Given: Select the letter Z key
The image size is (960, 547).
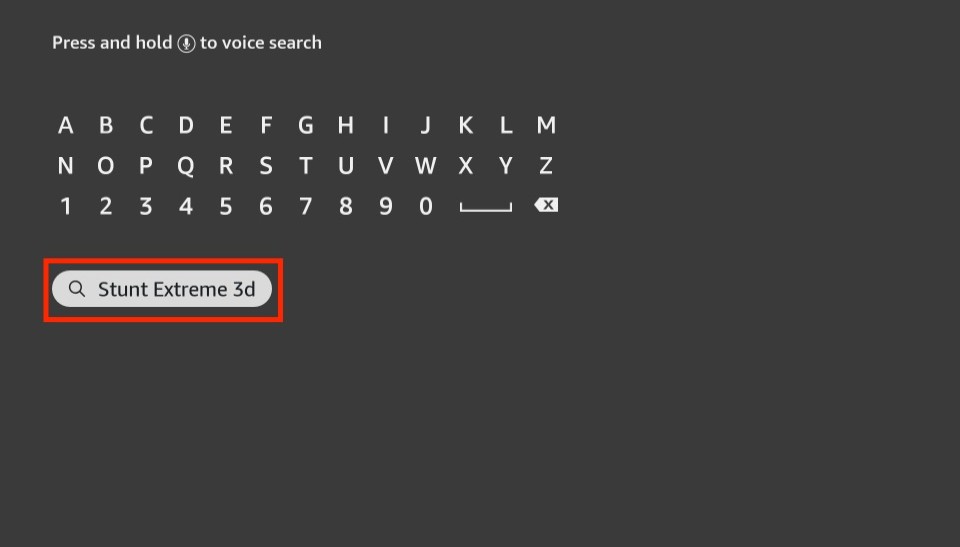Looking at the screenshot, I should [x=546, y=166].
